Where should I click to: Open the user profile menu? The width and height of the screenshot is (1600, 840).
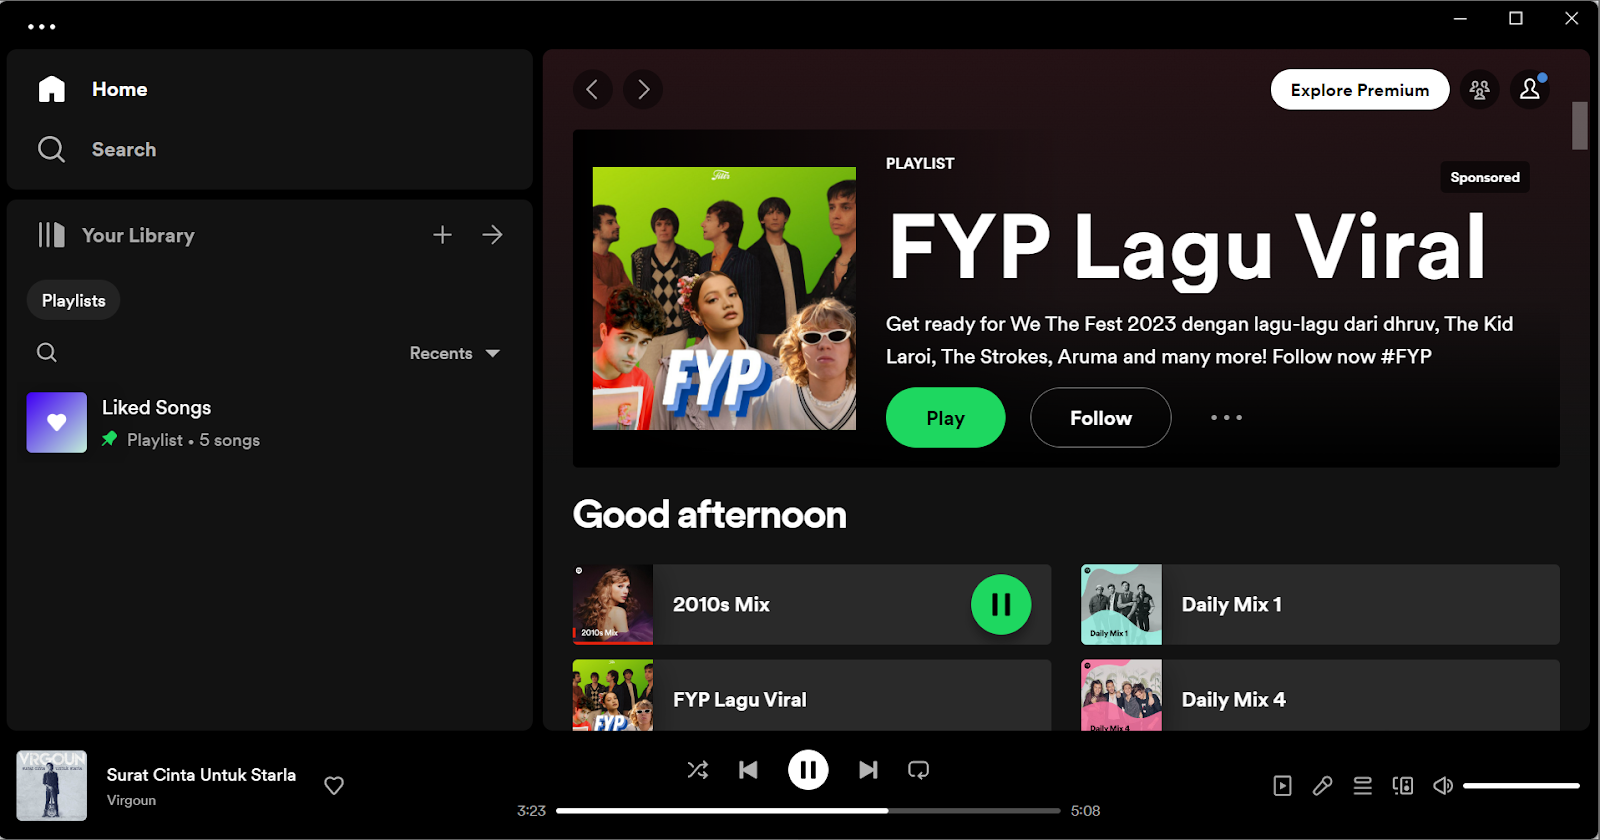(1530, 89)
